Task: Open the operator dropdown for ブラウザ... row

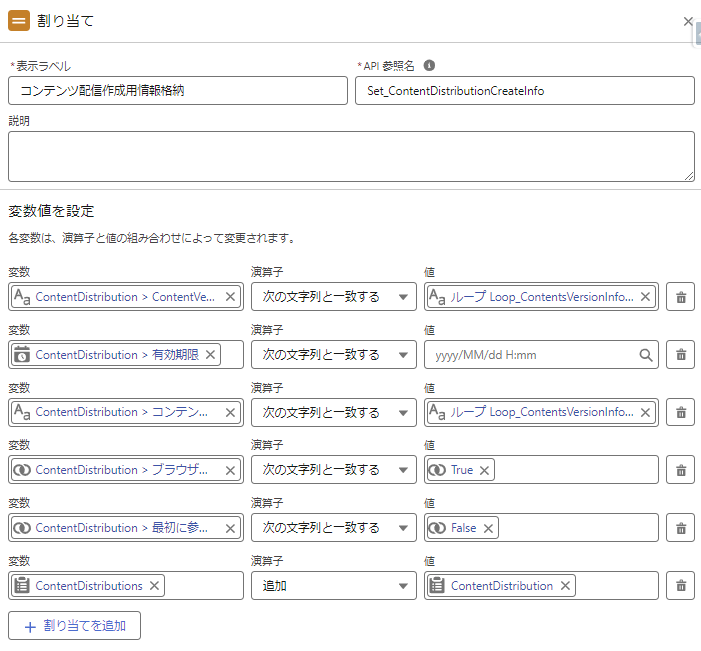Action: 334,470
